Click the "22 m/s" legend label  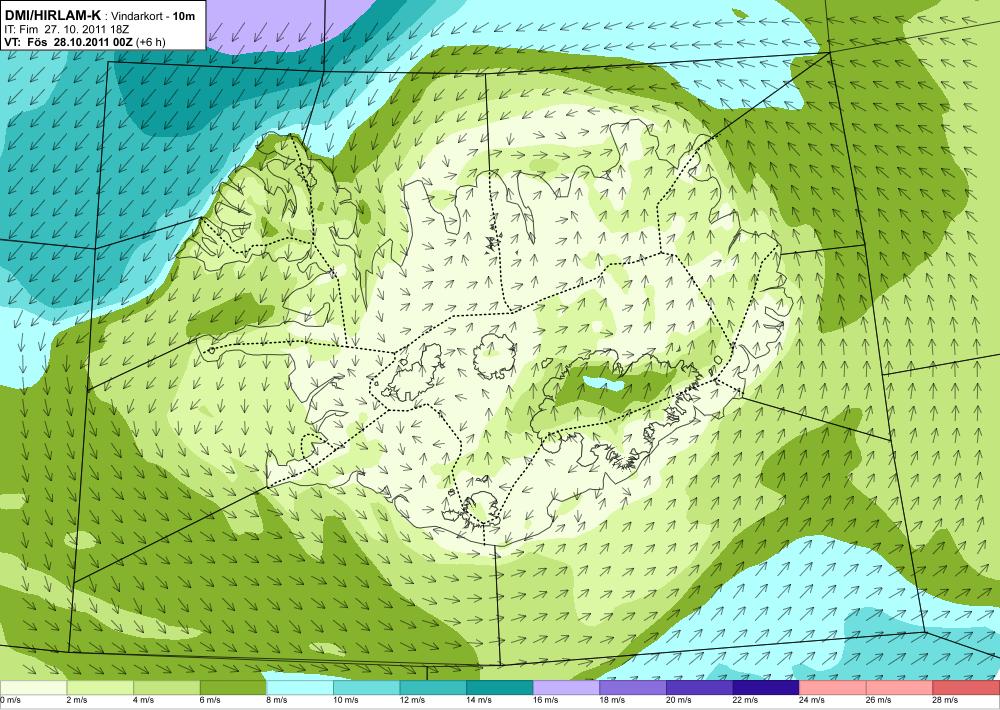tap(746, 700)
